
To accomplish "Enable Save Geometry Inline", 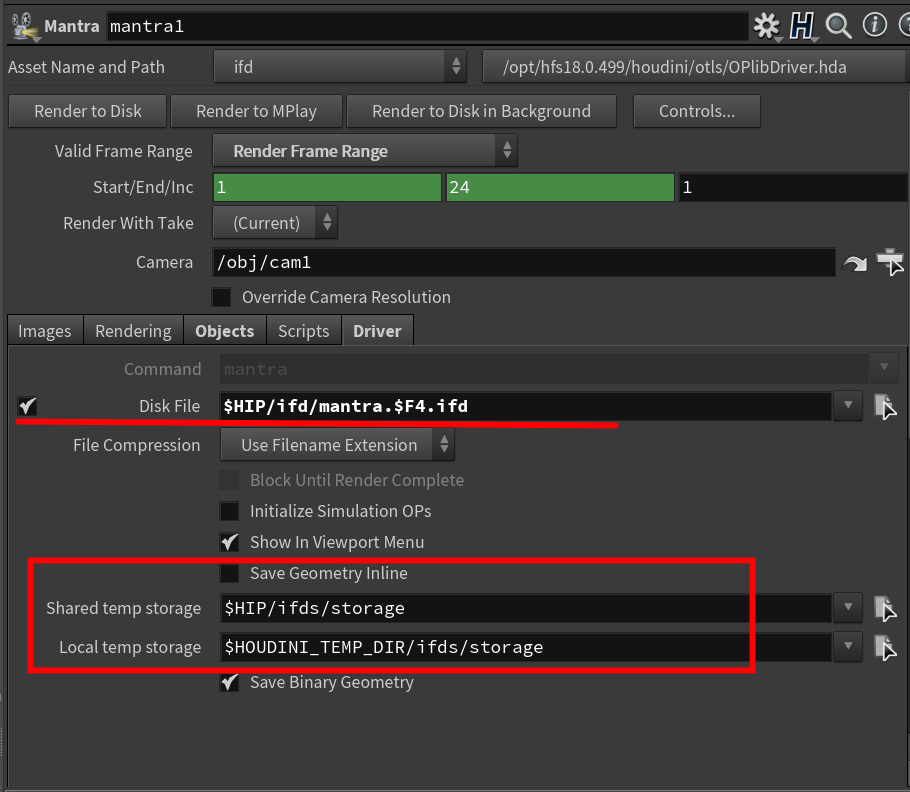I will tap(229, 573).
